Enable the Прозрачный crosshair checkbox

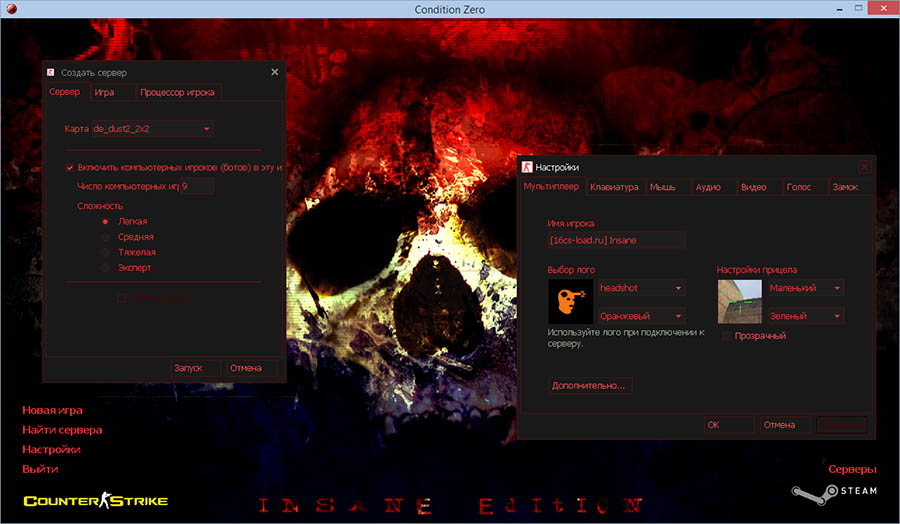[x=727, y=336]
